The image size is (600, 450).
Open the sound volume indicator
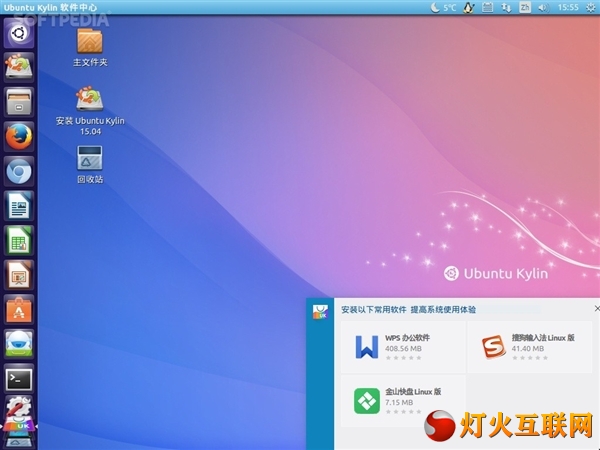543,7
